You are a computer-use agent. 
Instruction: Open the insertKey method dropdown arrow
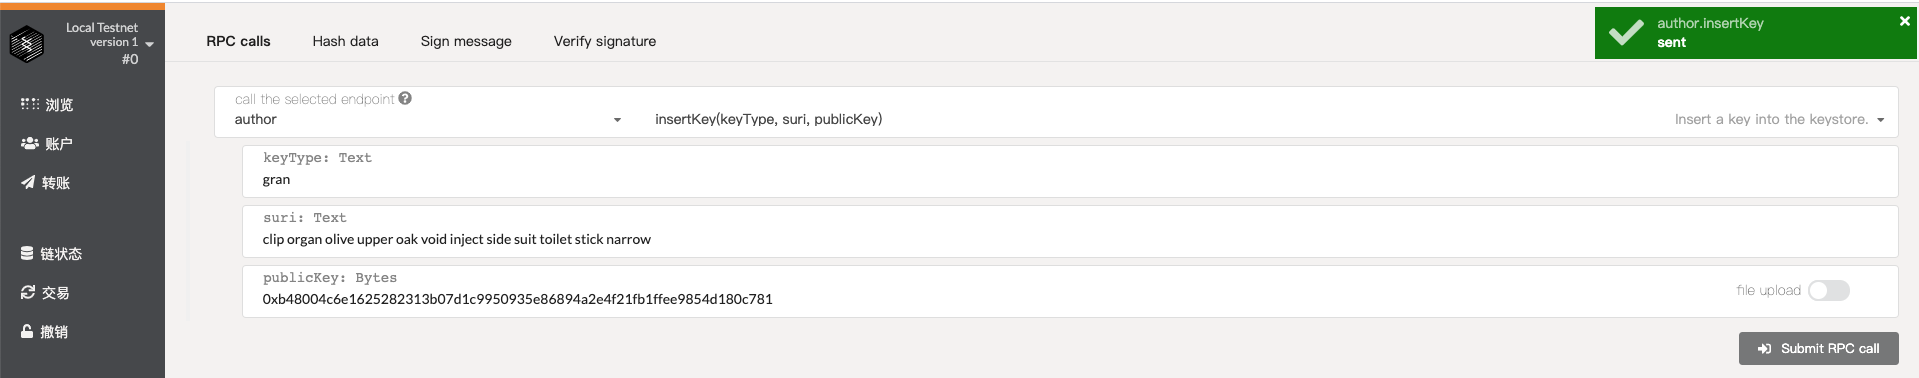coord(1881,120)
